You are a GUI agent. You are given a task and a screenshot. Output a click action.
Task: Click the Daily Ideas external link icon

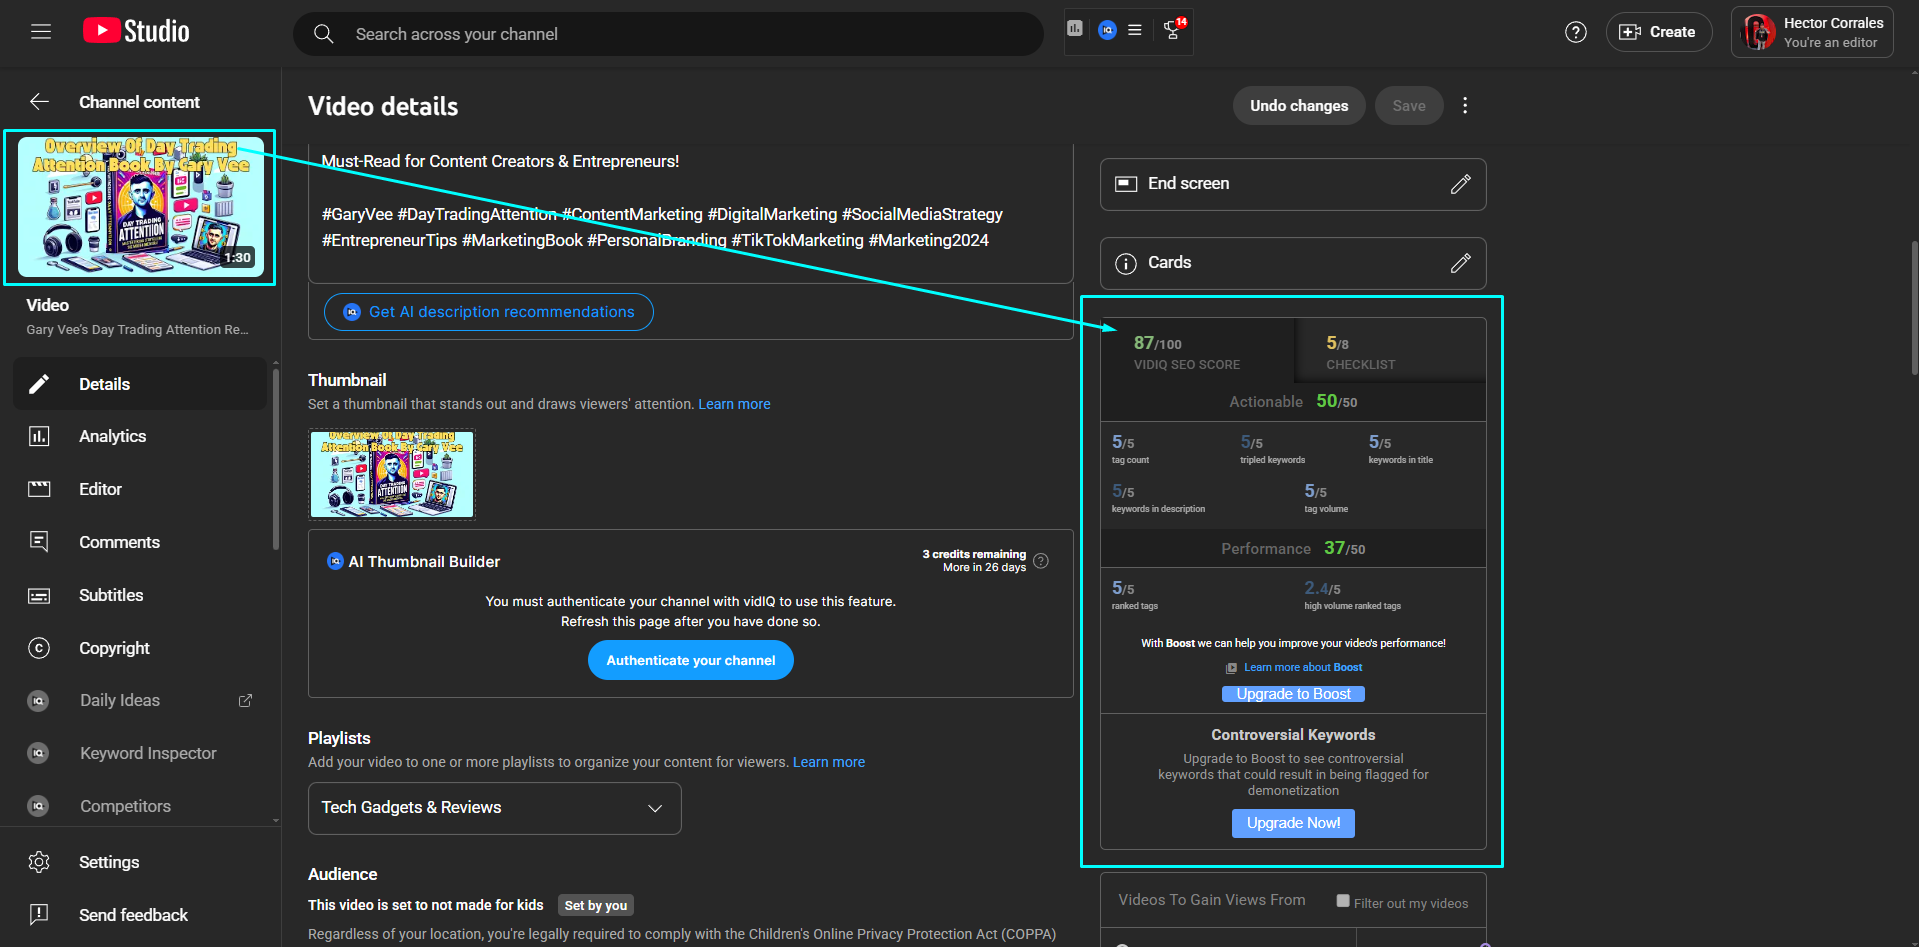[x=245, y=701]
